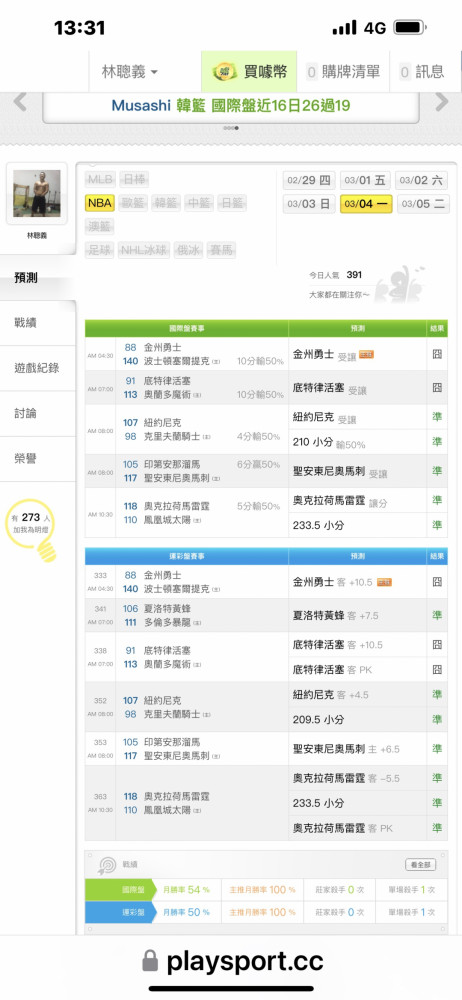Image resolution: width=462 pixels, height=1000 pixels.
Task: Advance banner with right arrow
Action: tap(442, 102)
